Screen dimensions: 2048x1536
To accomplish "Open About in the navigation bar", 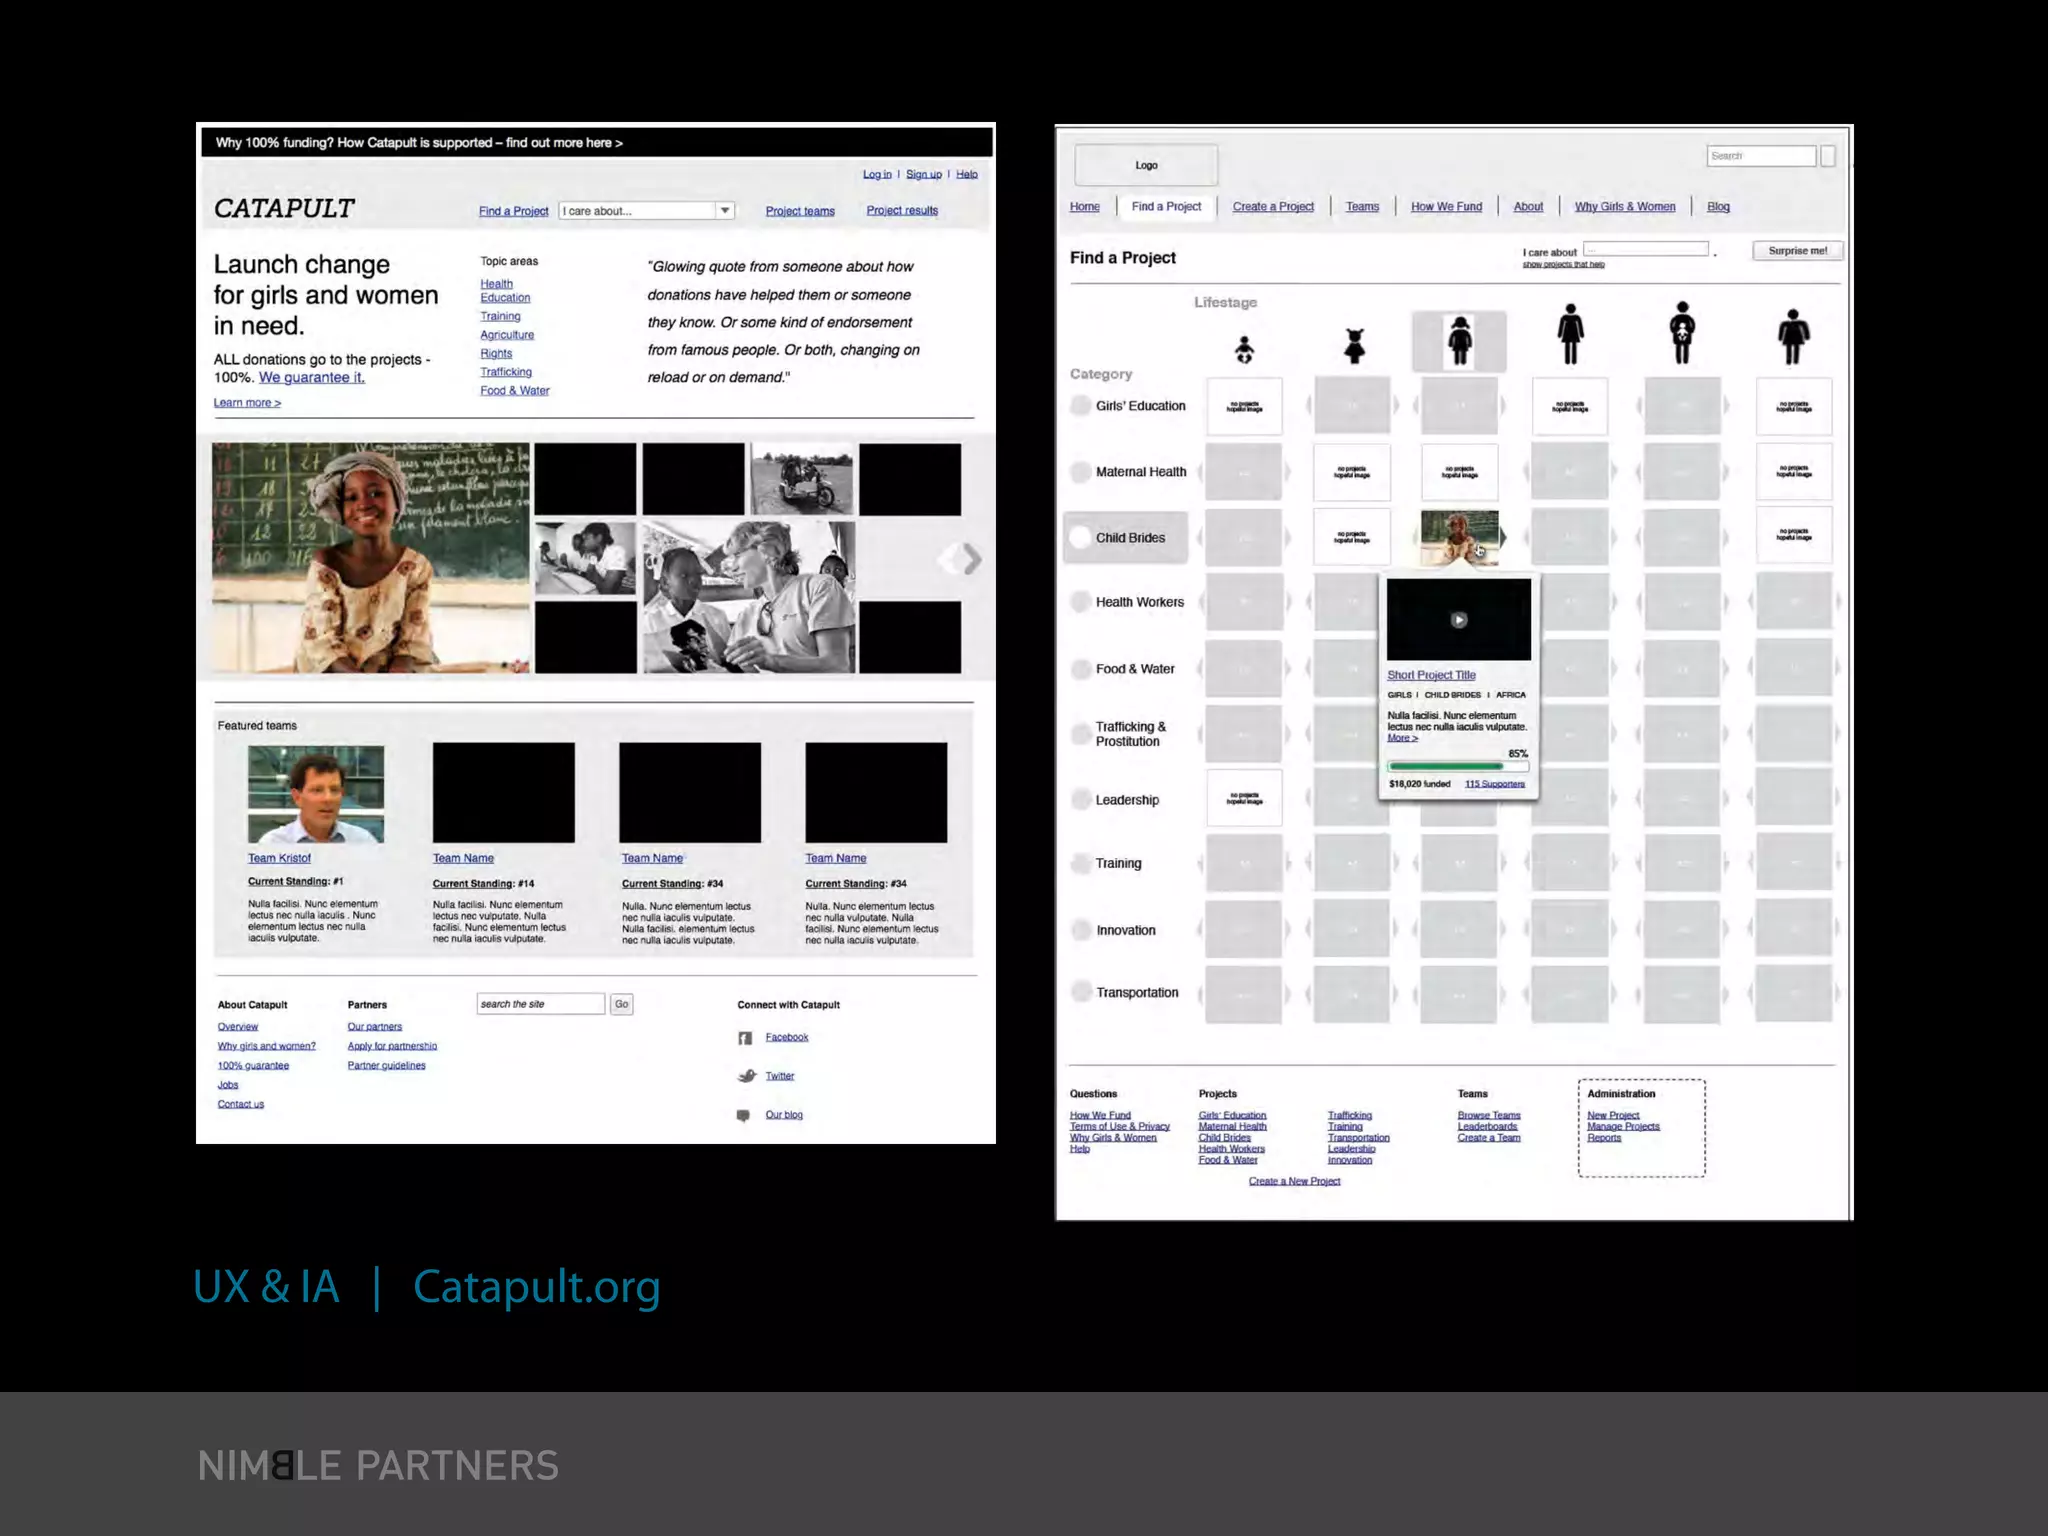I will 1528,207.
